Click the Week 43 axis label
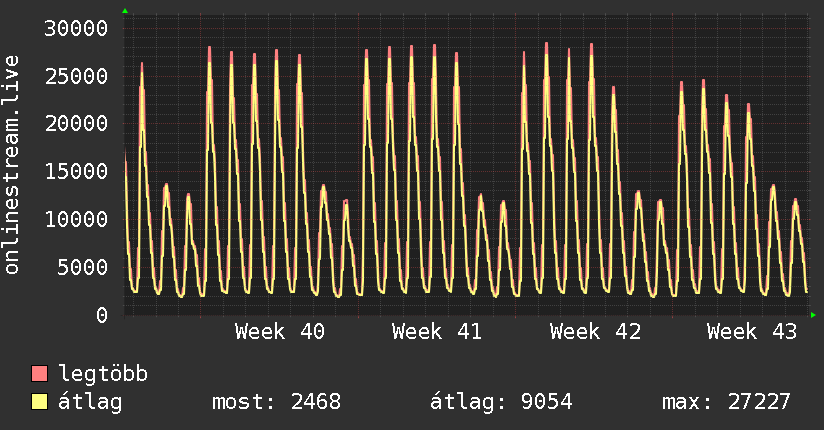824x430 pixels. click(x=752, y=332)
